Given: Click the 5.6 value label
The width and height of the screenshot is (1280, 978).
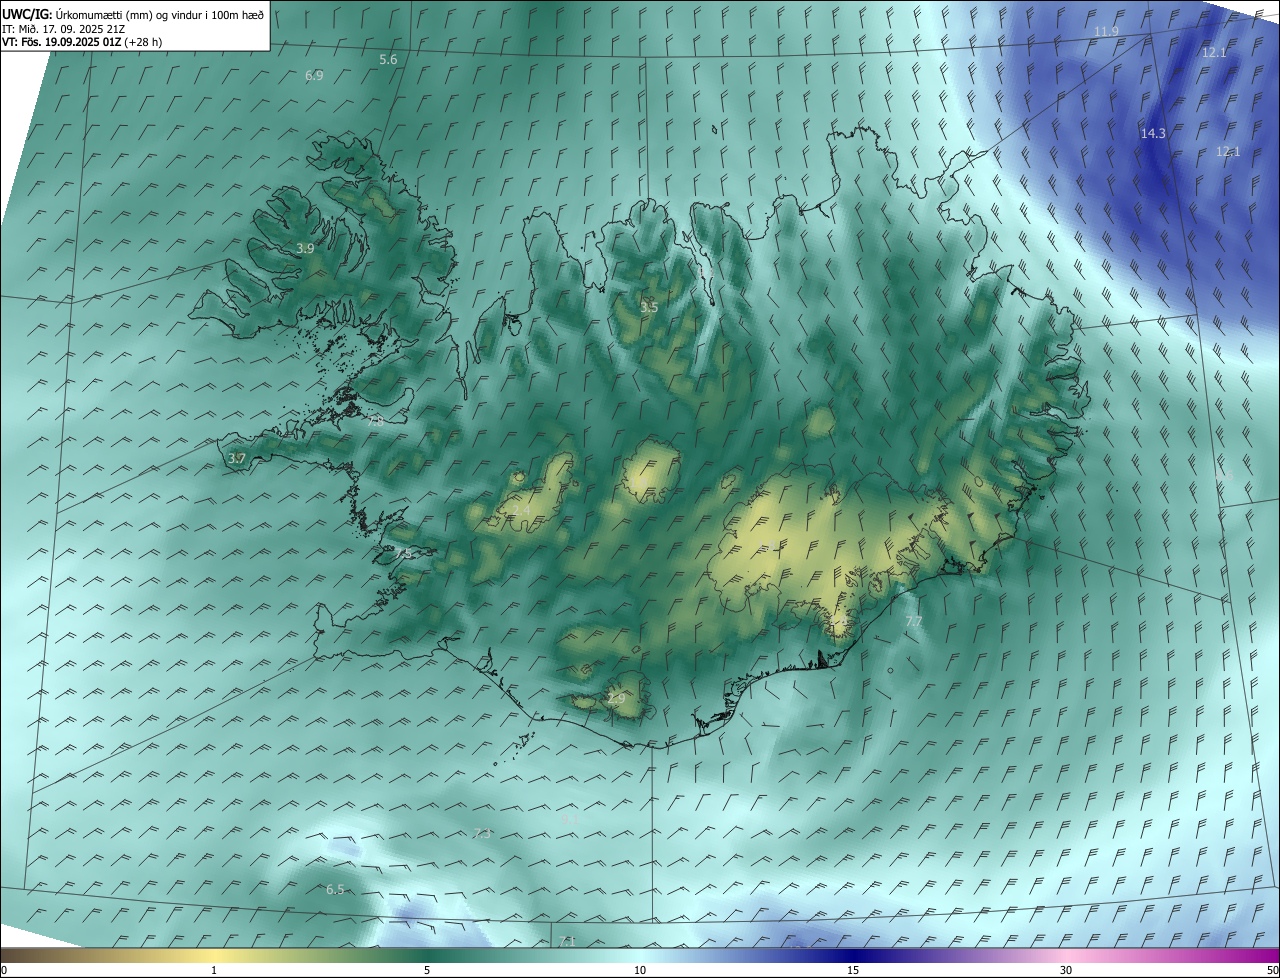Looking at the screenshot, I should [x=388, y=60].
